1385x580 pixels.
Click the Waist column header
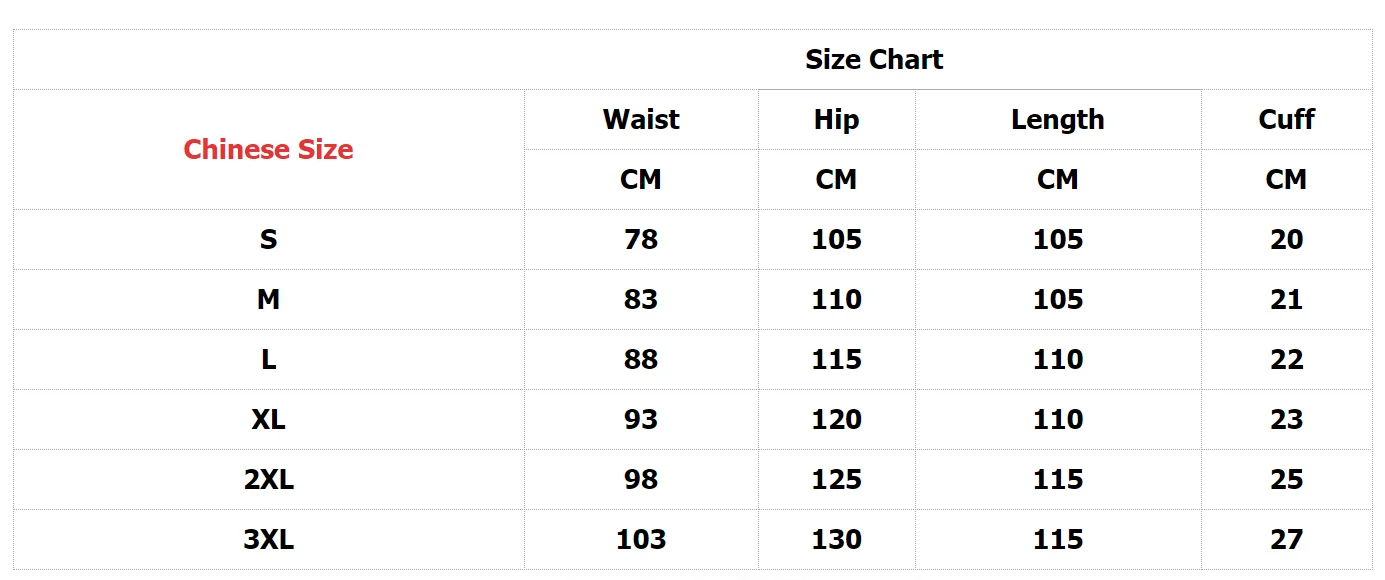[x=641, y=120]
